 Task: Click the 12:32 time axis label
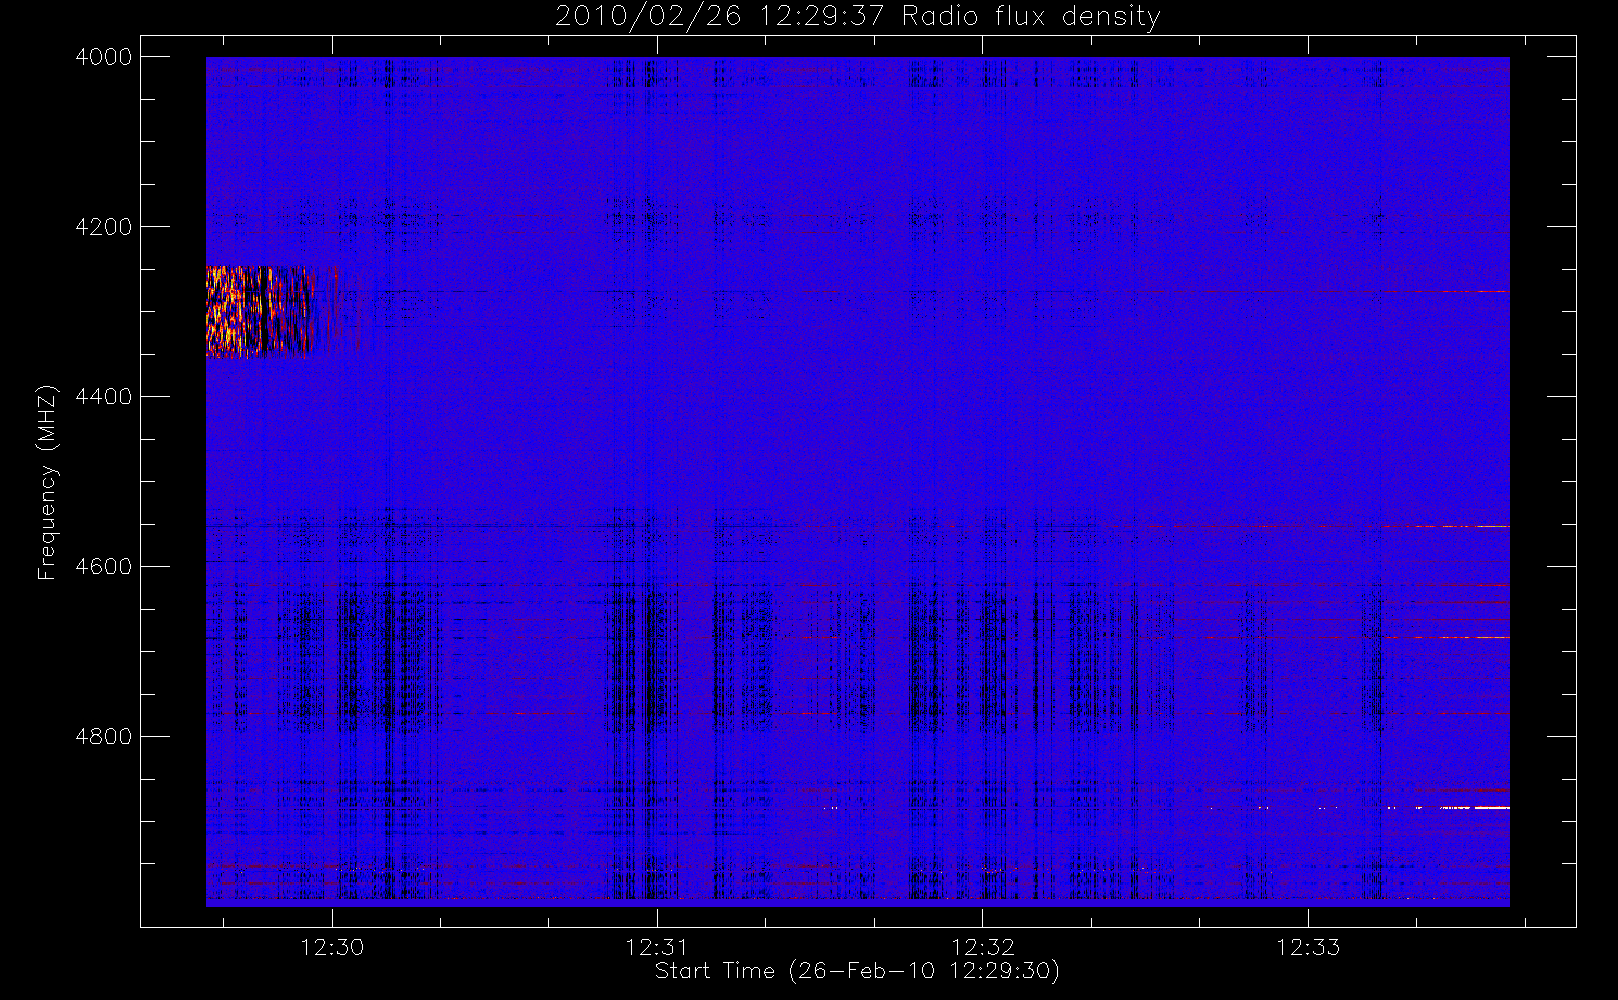point(982,947)
